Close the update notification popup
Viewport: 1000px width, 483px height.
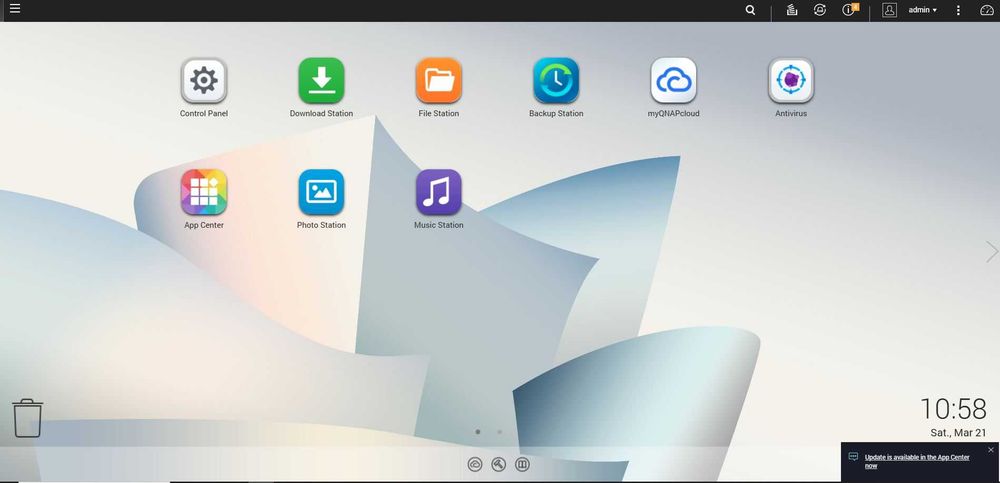pos(990,450)
